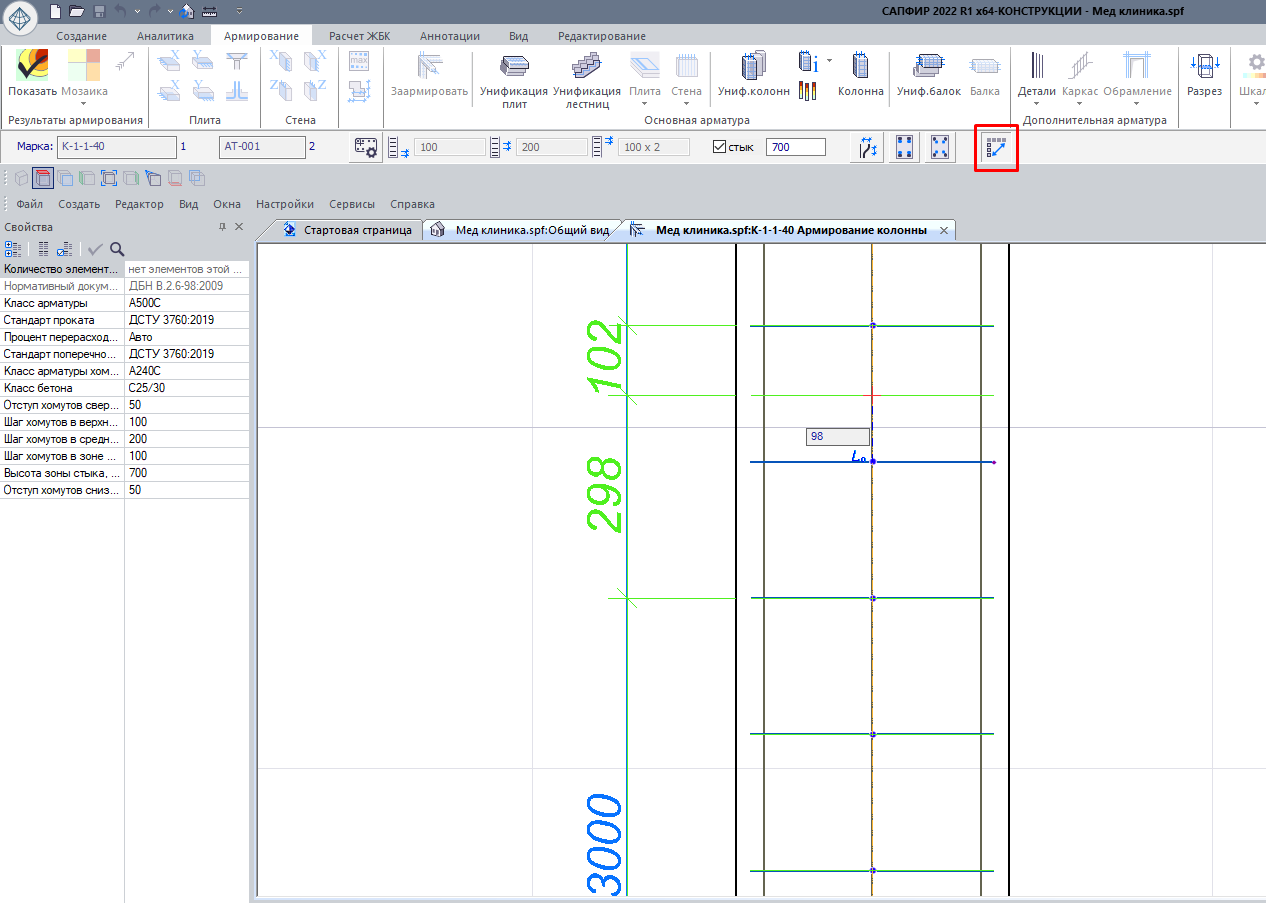Open column reinforcement settings gear icon
Viewport: 1266px width, 903px height.
pyautogui.click(x=366, y=148)
